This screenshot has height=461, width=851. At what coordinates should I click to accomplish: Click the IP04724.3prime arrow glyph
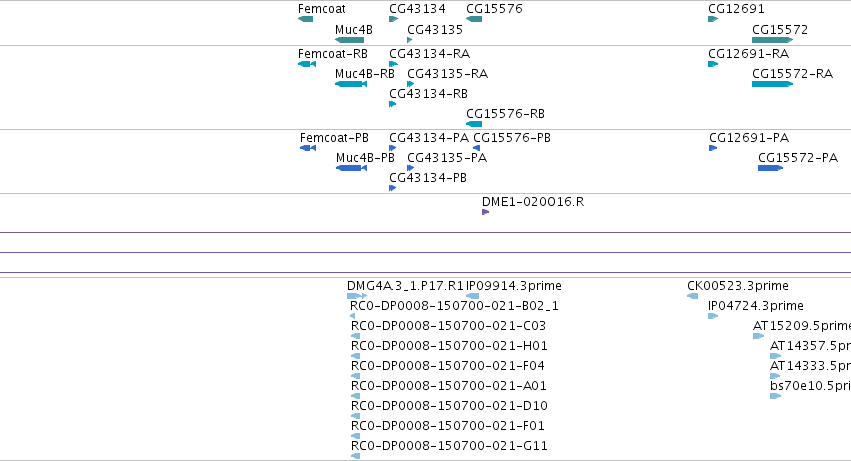click(x=713, y=316)
